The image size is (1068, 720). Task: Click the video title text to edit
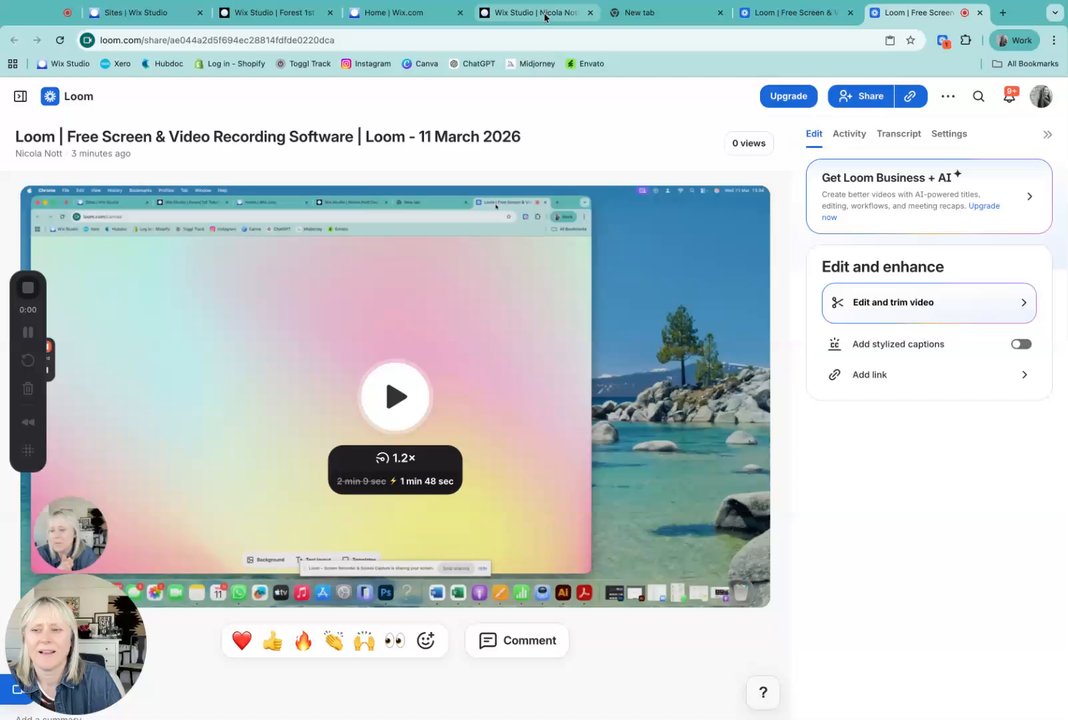click(x=268, y=136)
